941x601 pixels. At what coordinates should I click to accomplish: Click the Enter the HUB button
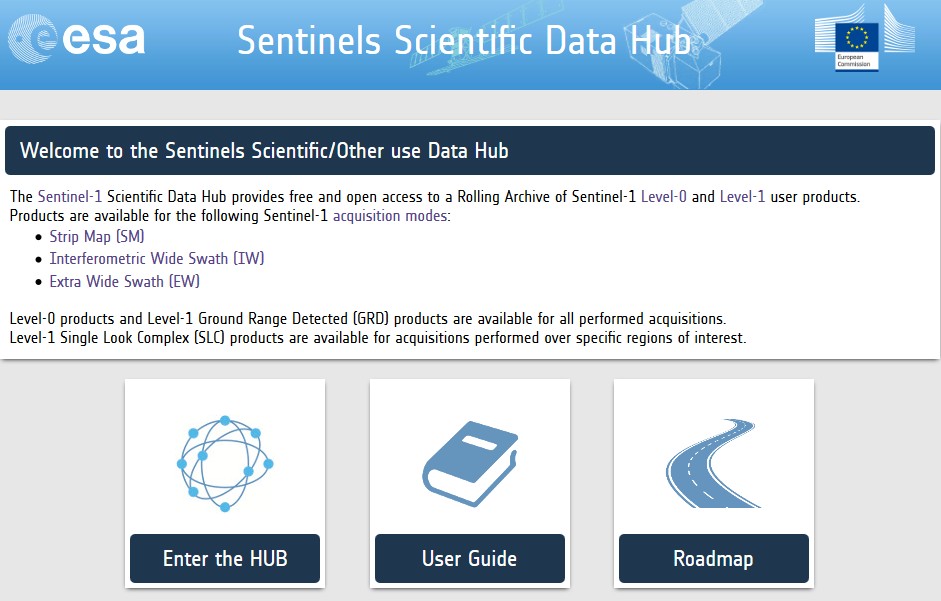[225, 558]
